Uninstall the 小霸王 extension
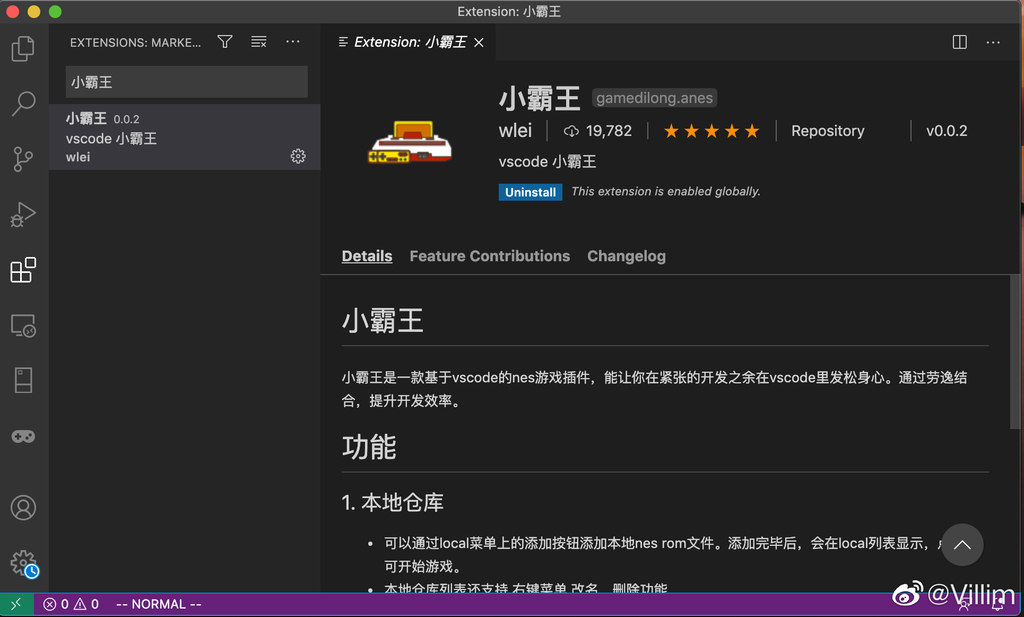The width and height of the screenshot is (1024, 617). (530, 192)
